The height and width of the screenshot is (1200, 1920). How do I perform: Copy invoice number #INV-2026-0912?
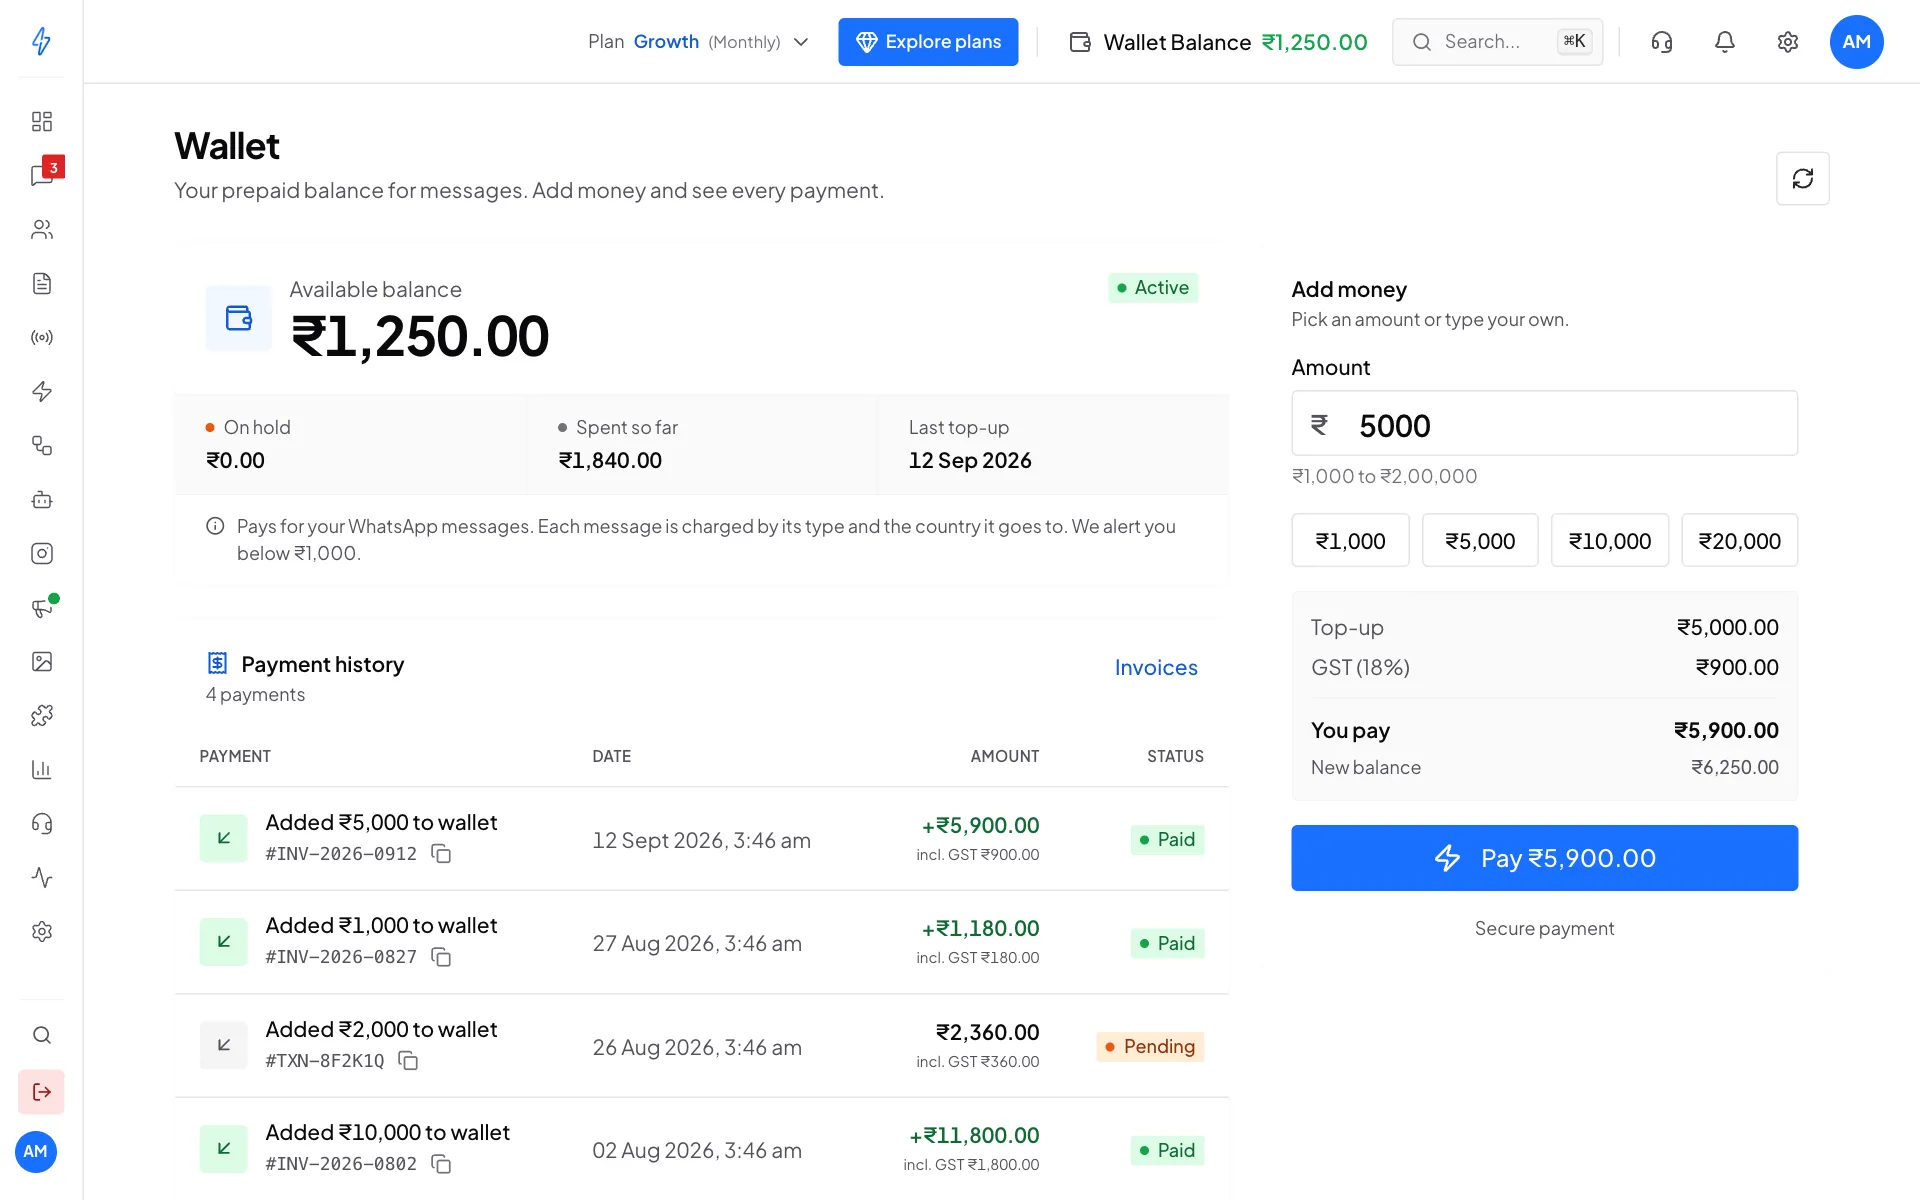point(441,854)
